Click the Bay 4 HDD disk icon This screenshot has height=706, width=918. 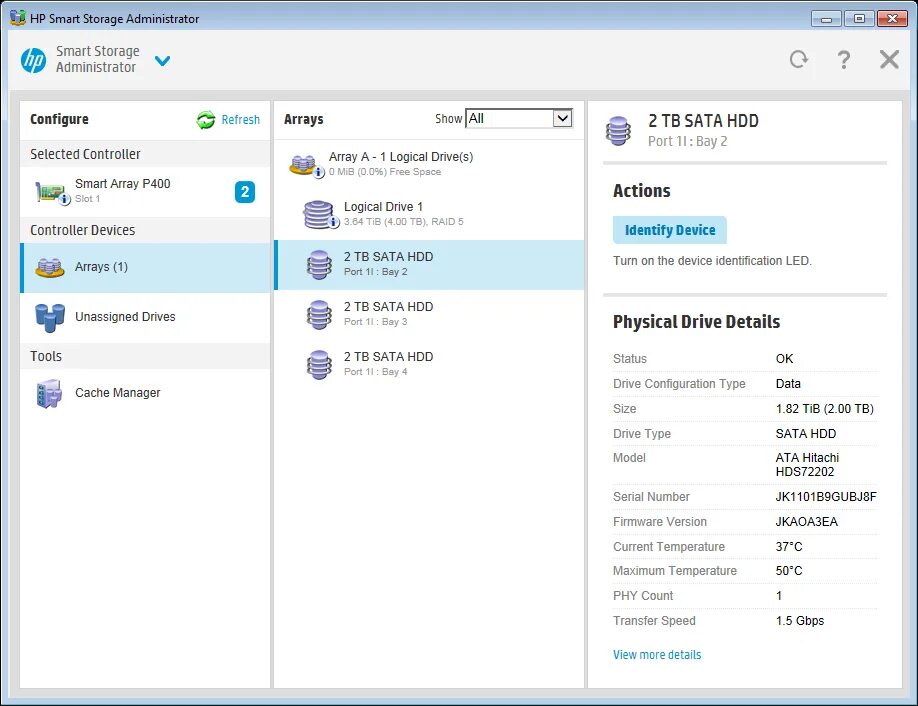tap(319, 364)
